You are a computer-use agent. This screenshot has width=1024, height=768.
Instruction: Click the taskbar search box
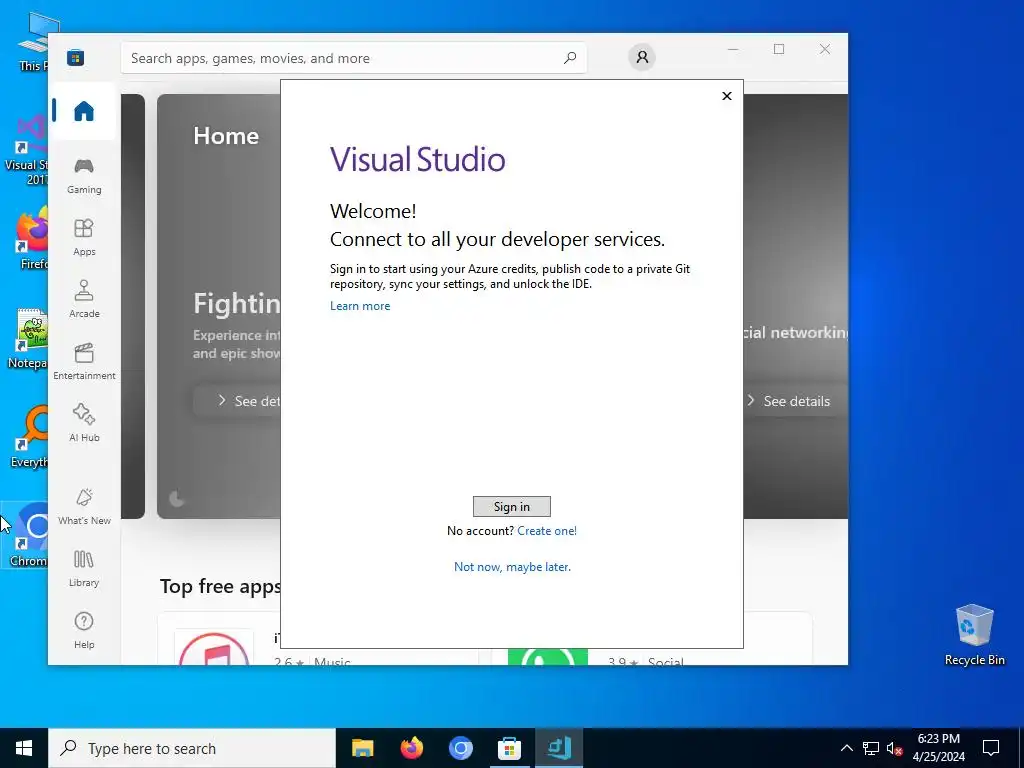click(191, 748)
